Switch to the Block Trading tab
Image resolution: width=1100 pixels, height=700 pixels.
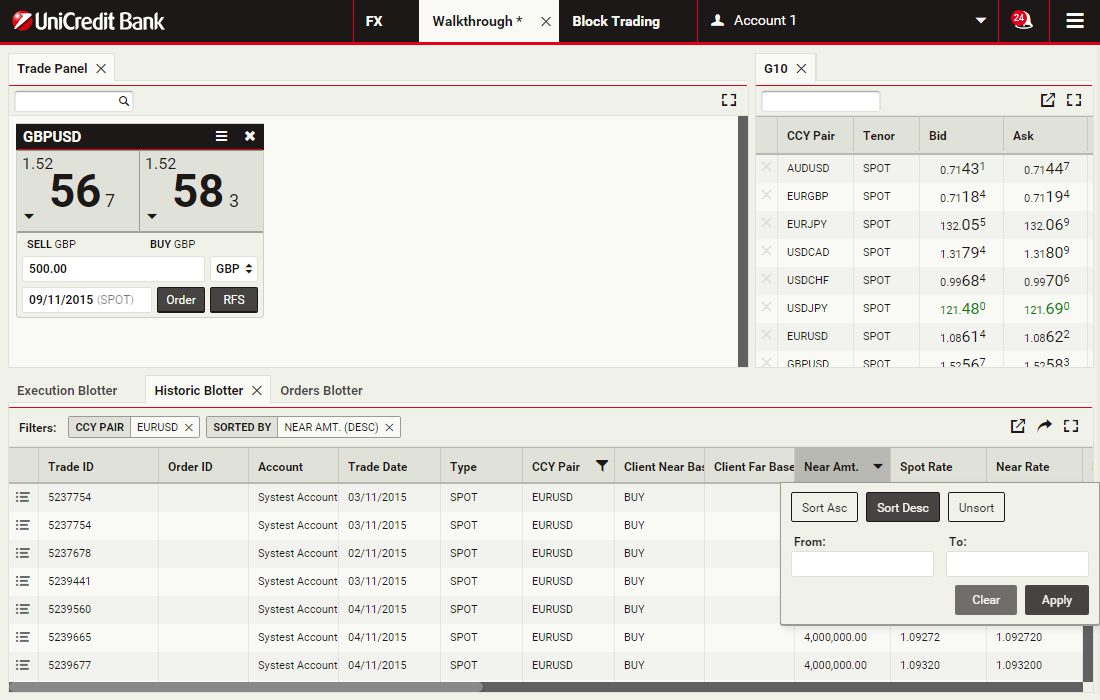click(x=616, y=21)
